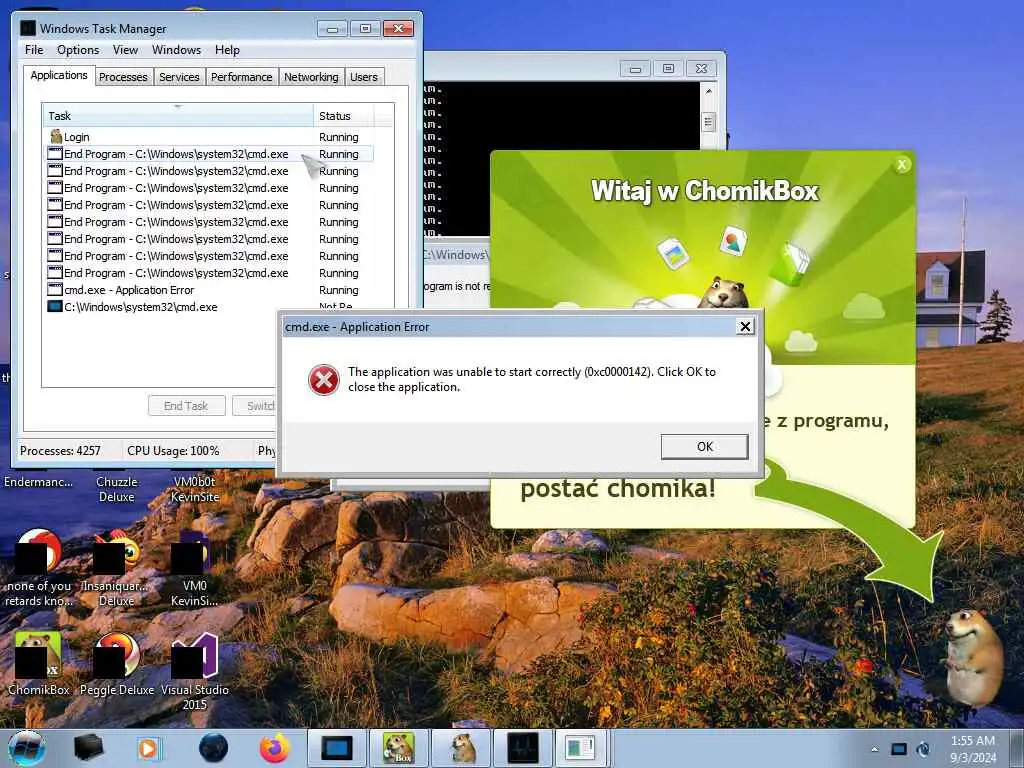The image size is (1024, 768).
Task: Click the partially hidden Switch To button
Action: pyautogui.click(x=255, y=406)
